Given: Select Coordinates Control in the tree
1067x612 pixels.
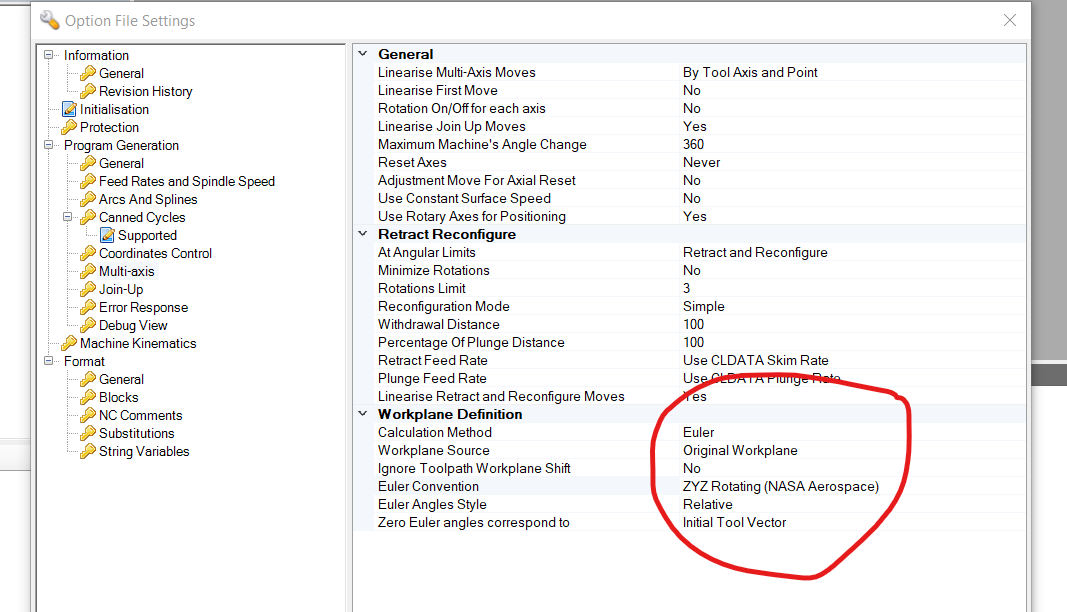Looking at the screenshot, I should point(155,253).
